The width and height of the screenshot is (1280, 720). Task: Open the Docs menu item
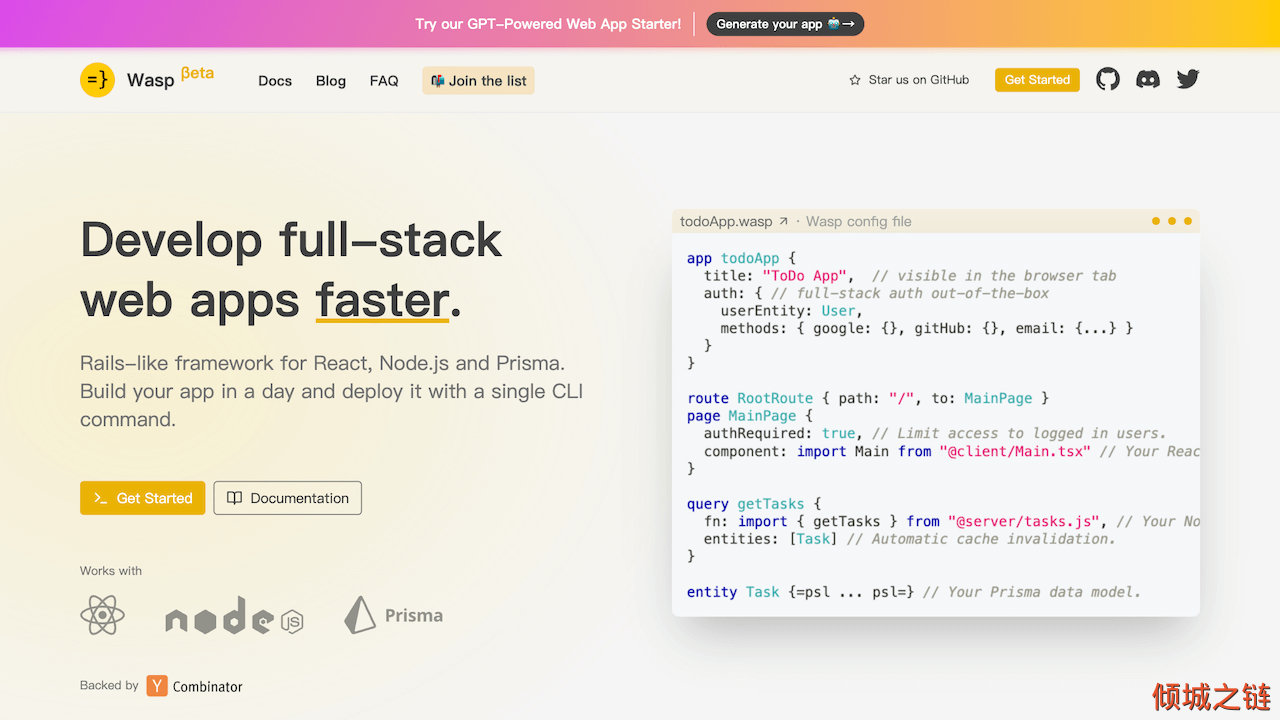pyautogui.click(x=275, y=81)
